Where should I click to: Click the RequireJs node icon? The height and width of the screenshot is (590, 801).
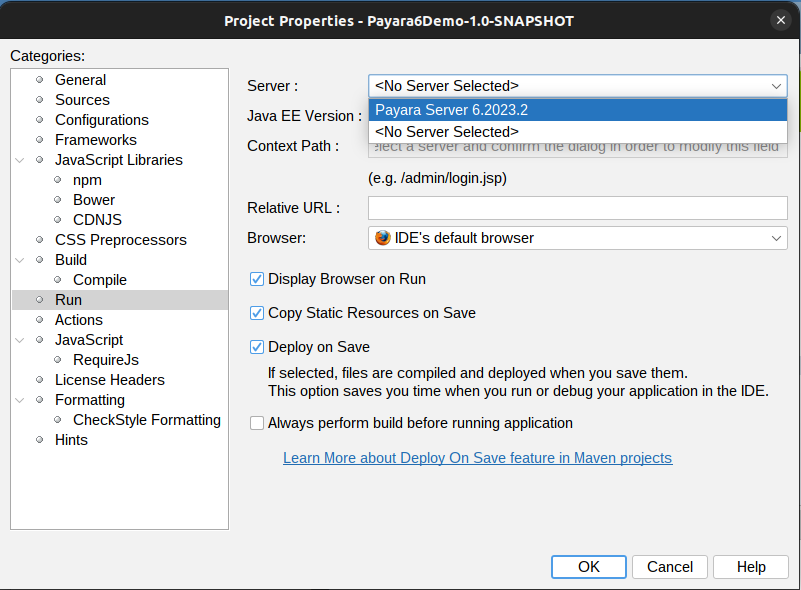(57, 359)
